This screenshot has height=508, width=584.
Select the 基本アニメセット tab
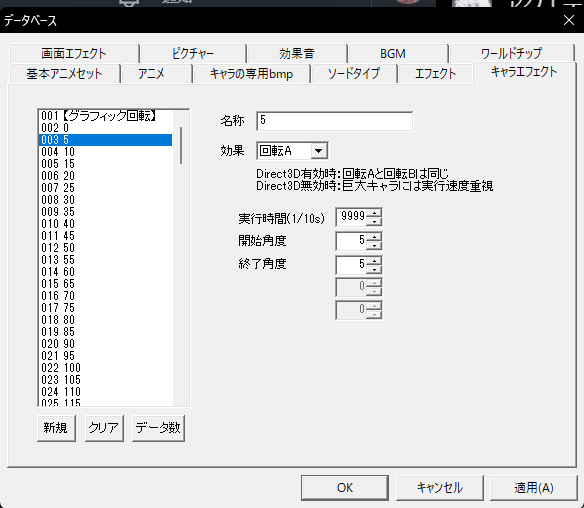tap(64, 73)
